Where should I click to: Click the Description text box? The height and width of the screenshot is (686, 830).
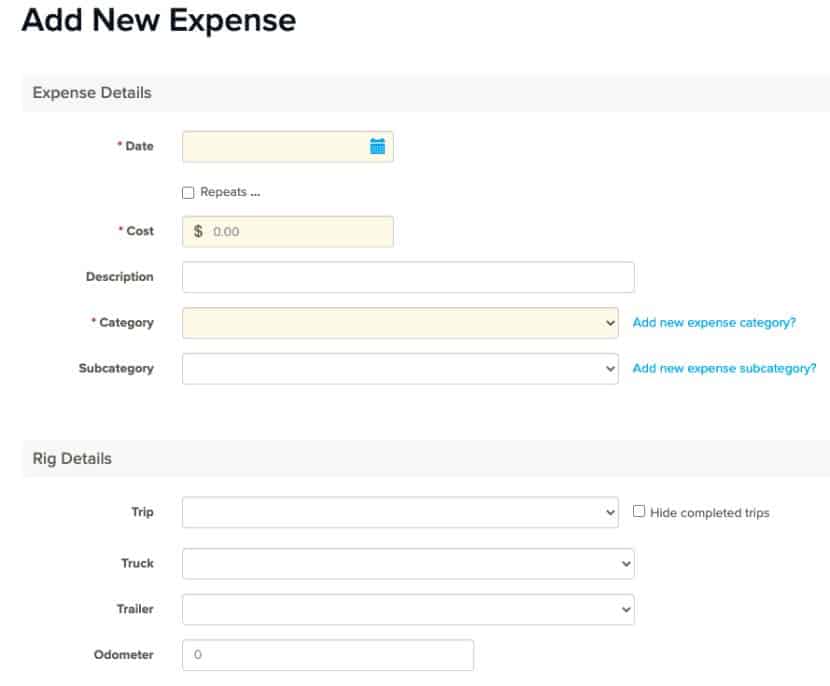point(407,276)
